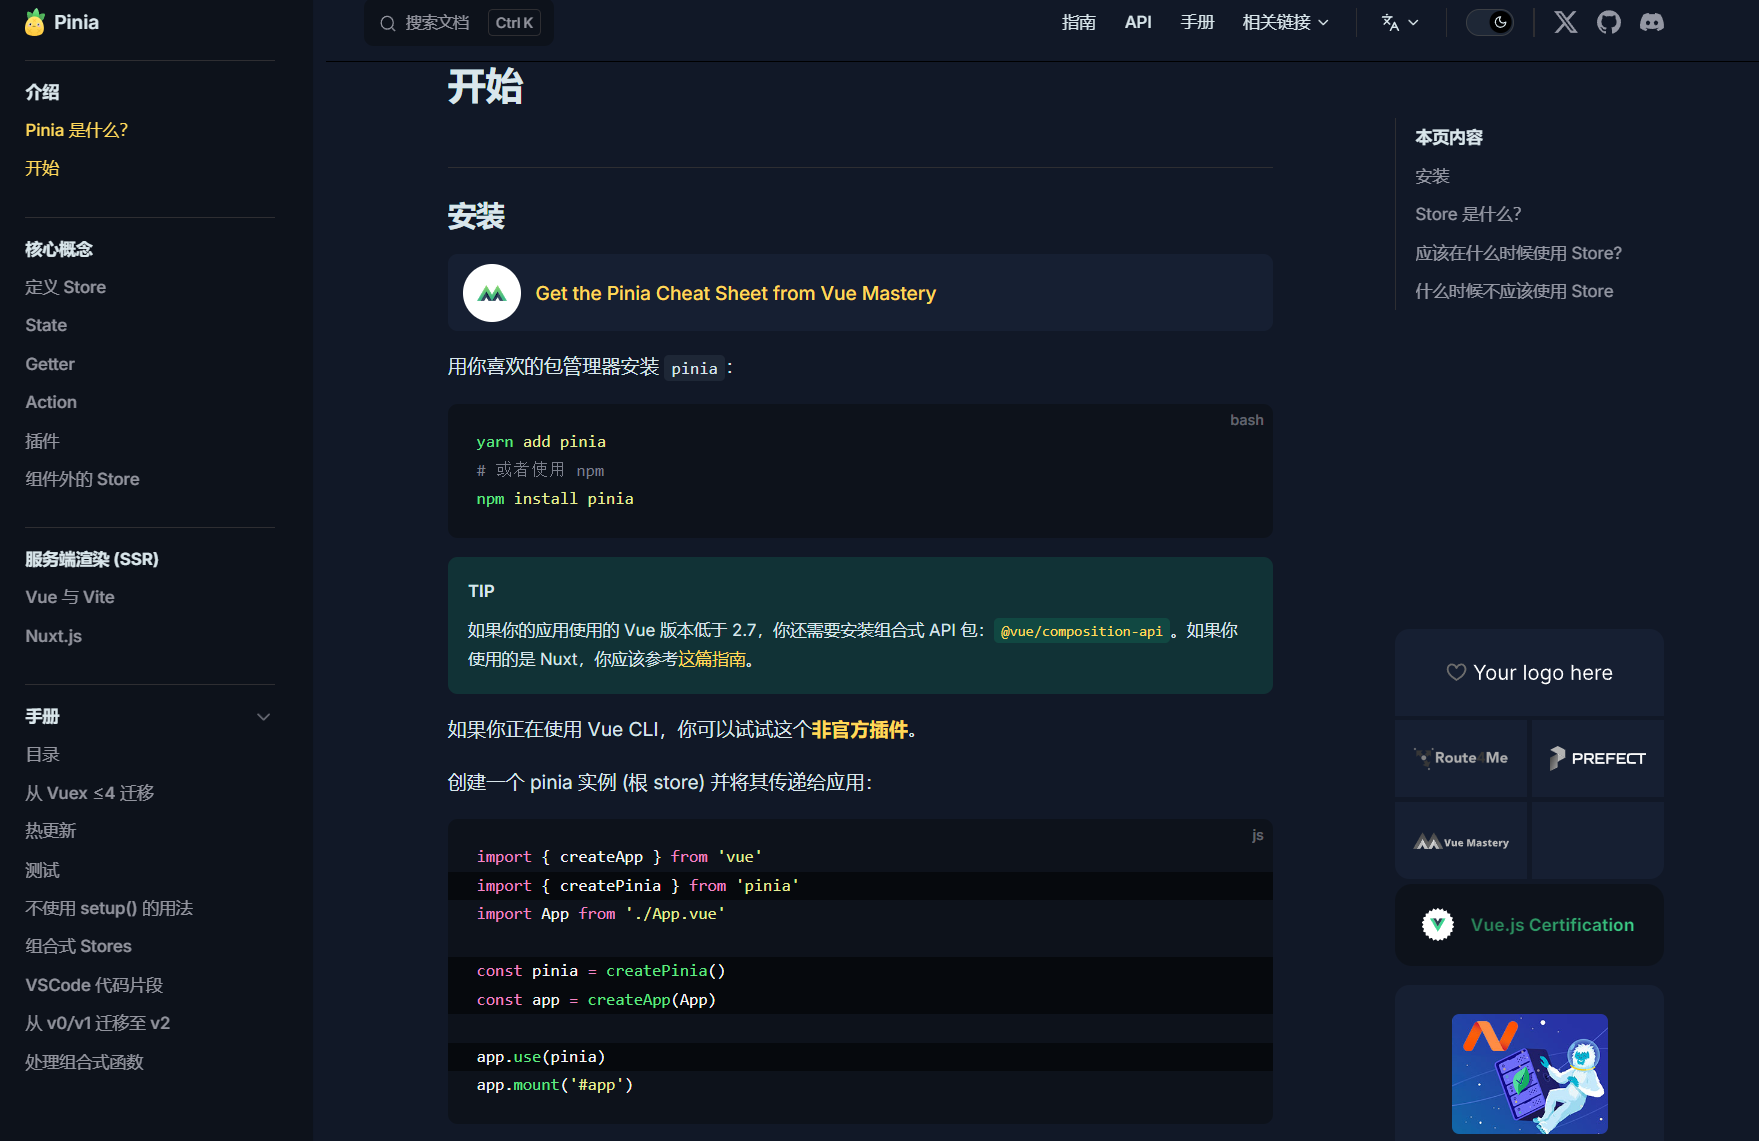
Task: Open sidebar item 组合式 Stores
Action: 78,946
